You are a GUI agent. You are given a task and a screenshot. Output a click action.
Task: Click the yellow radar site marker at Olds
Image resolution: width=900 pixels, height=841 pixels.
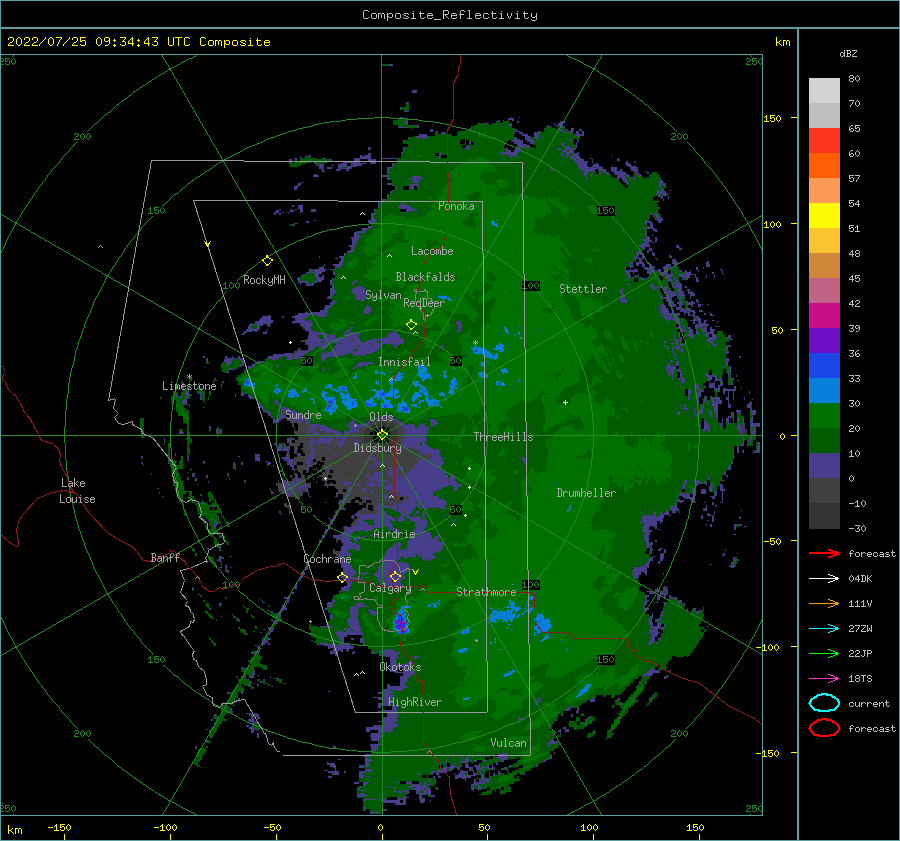382,435
